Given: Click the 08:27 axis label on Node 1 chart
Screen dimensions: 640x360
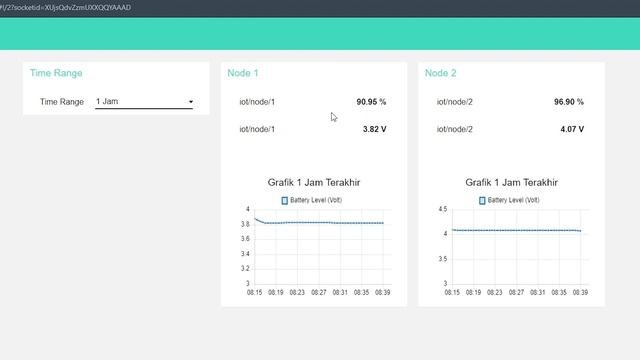Looking at the screenshot, I should click(318, 292).
